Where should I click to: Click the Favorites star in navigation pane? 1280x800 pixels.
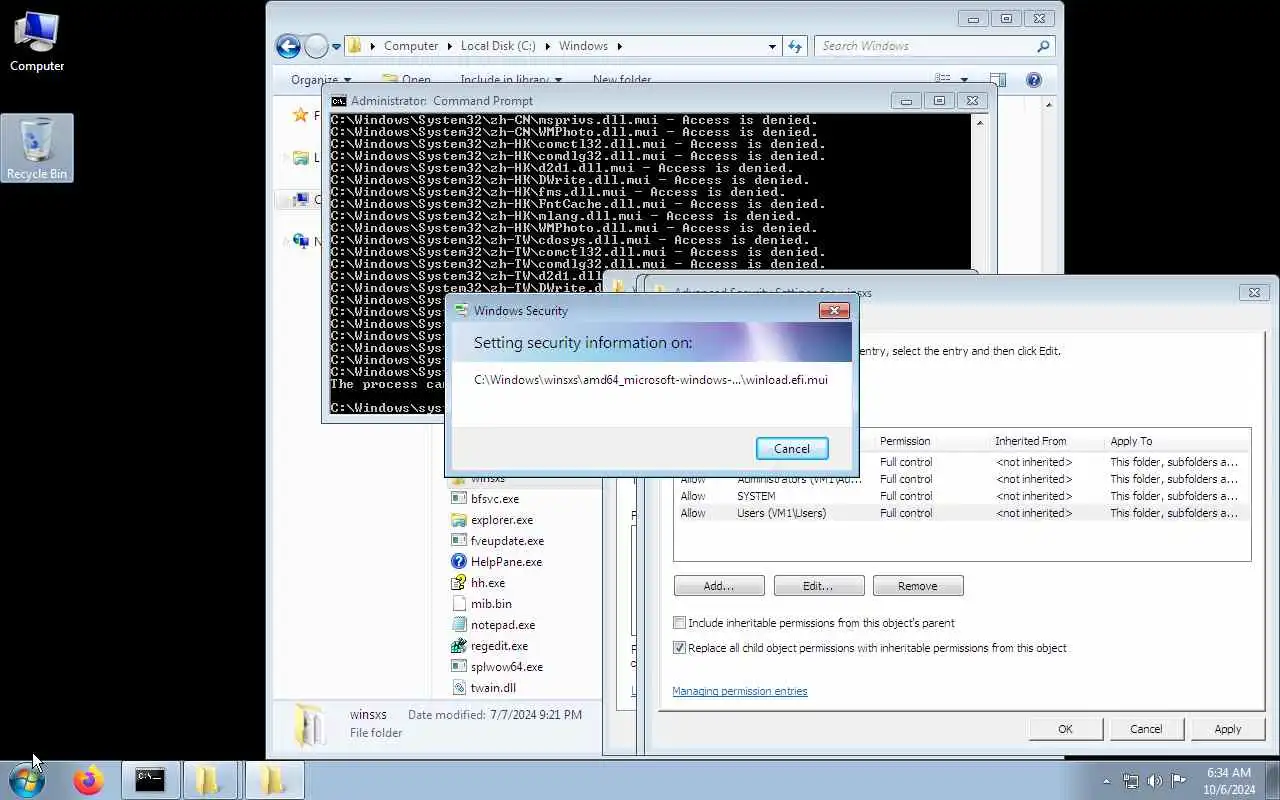tap(300, 115)
